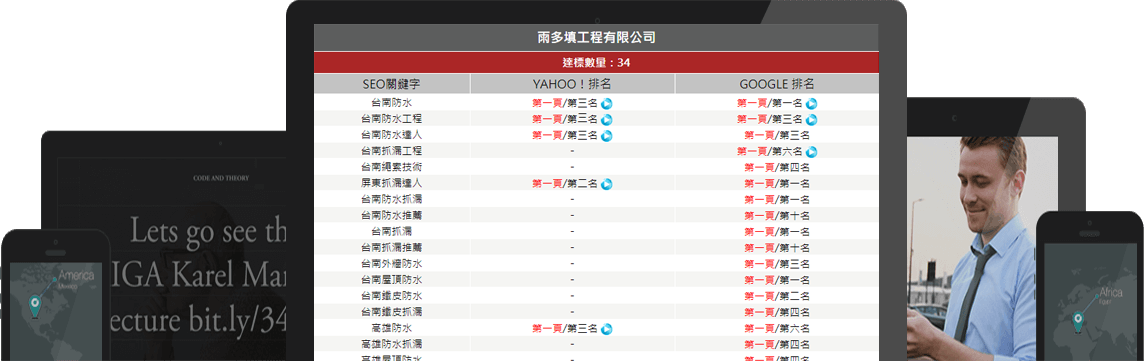Click the Google ranking link for 台南防水推薦

point(776,216)
